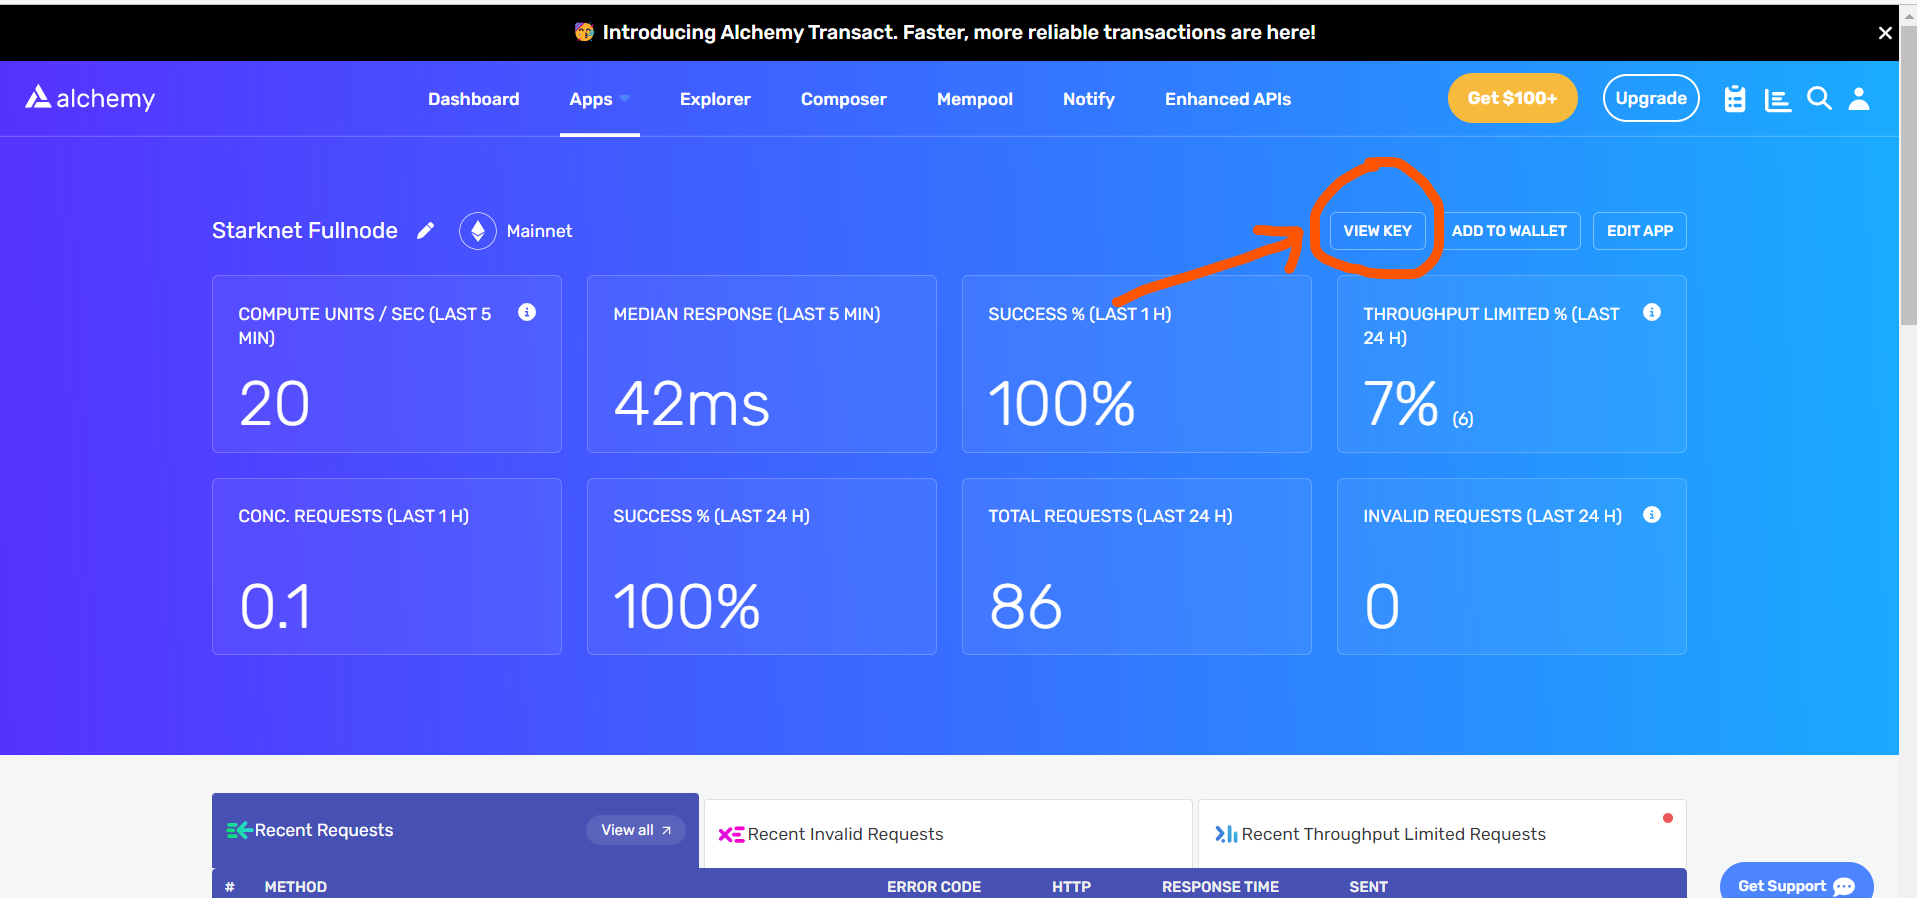Viewport: 1917px width, 898px height.
Task: Click the Median Response 42ms card
Action: coord(762,364)
